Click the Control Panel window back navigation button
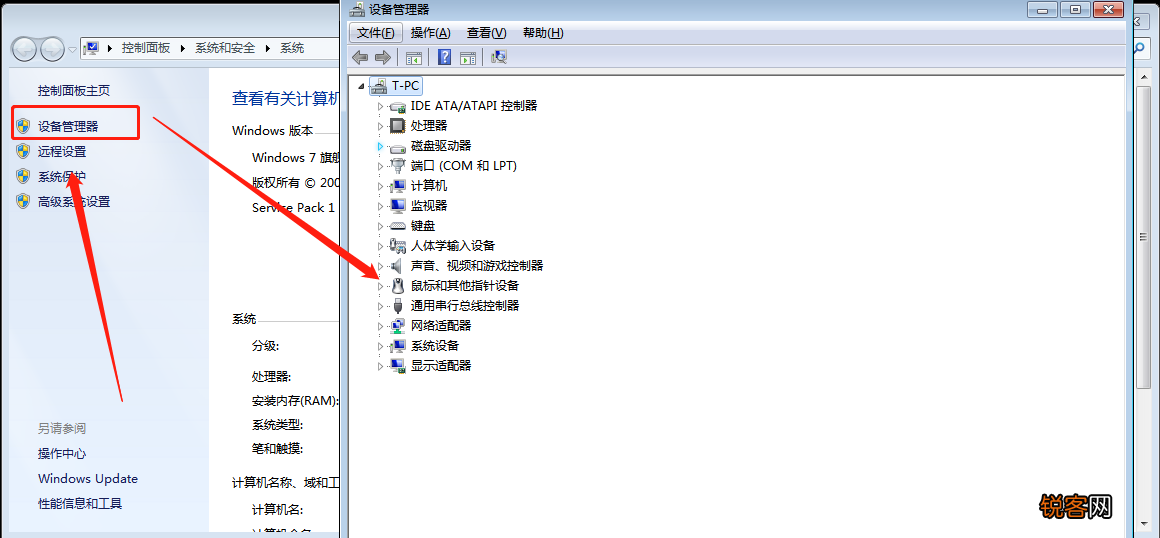The width and height of the screenshot is (1160, 538). [24, 49]
